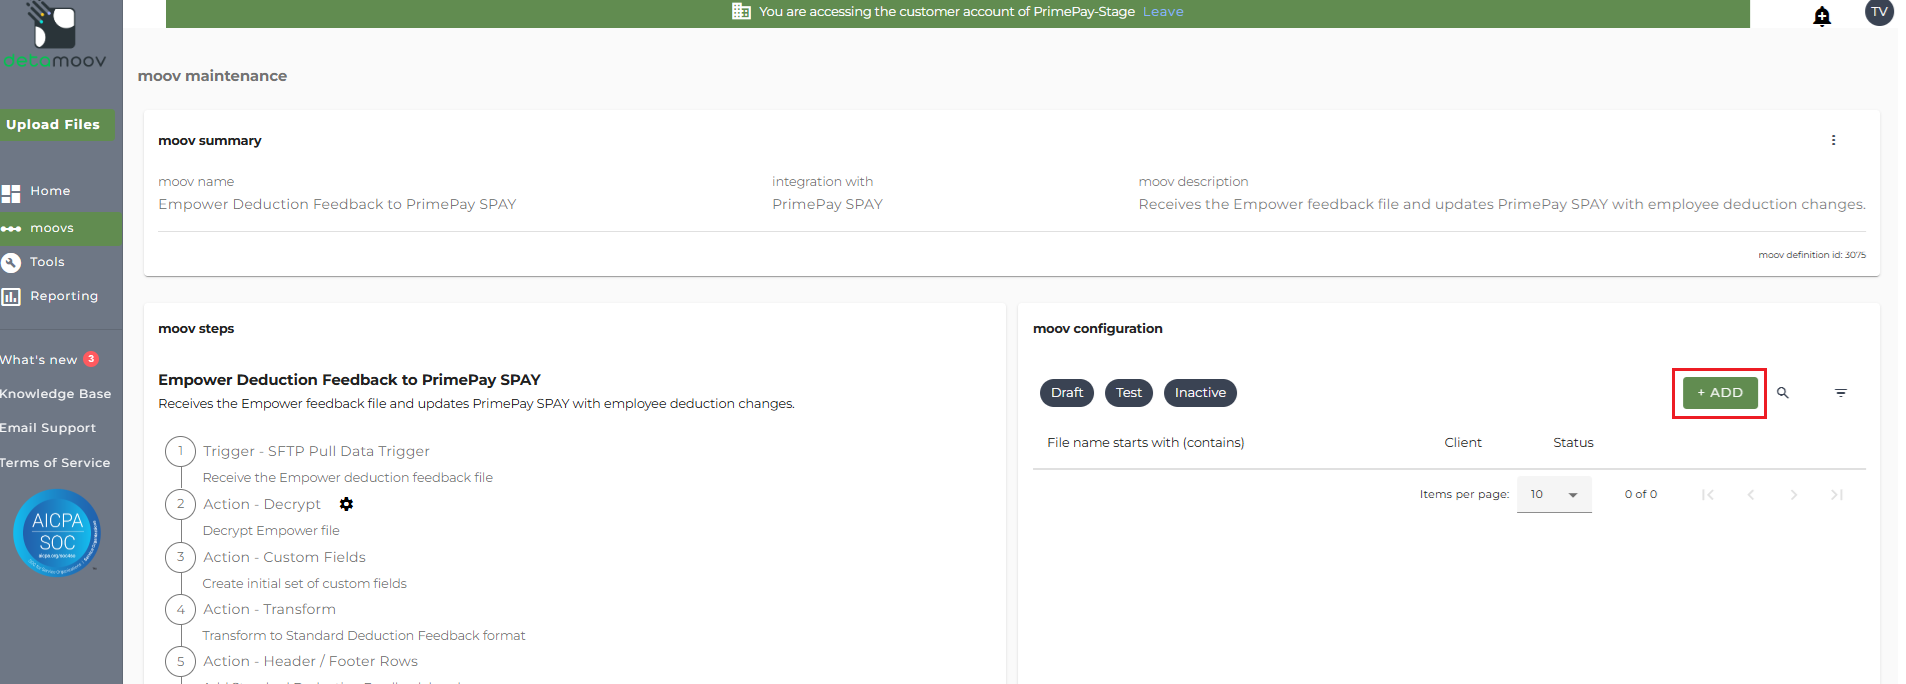1906x684 pixels.
Task: Click the Upload Files button
Action: coord(55,125)
